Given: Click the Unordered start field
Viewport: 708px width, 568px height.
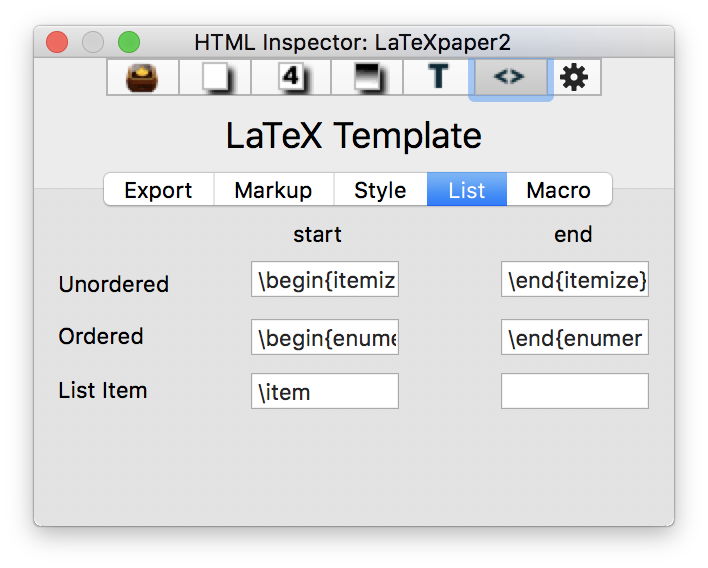Looking at the screenshot, I should point(325,280).
